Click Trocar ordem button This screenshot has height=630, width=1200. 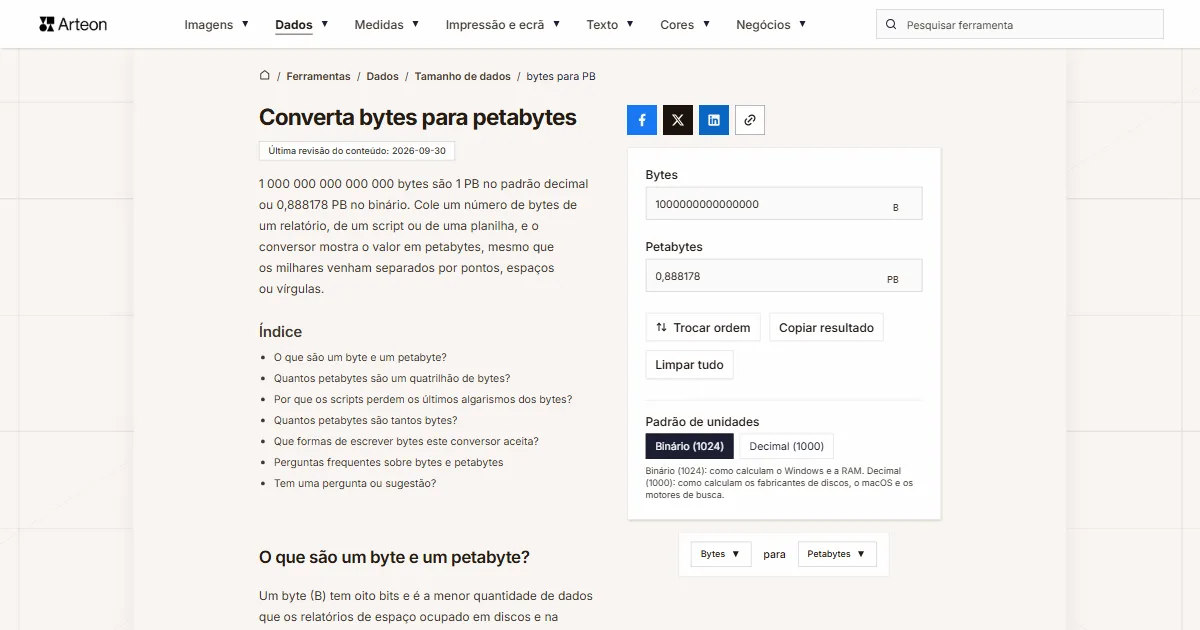coord(703,328)
